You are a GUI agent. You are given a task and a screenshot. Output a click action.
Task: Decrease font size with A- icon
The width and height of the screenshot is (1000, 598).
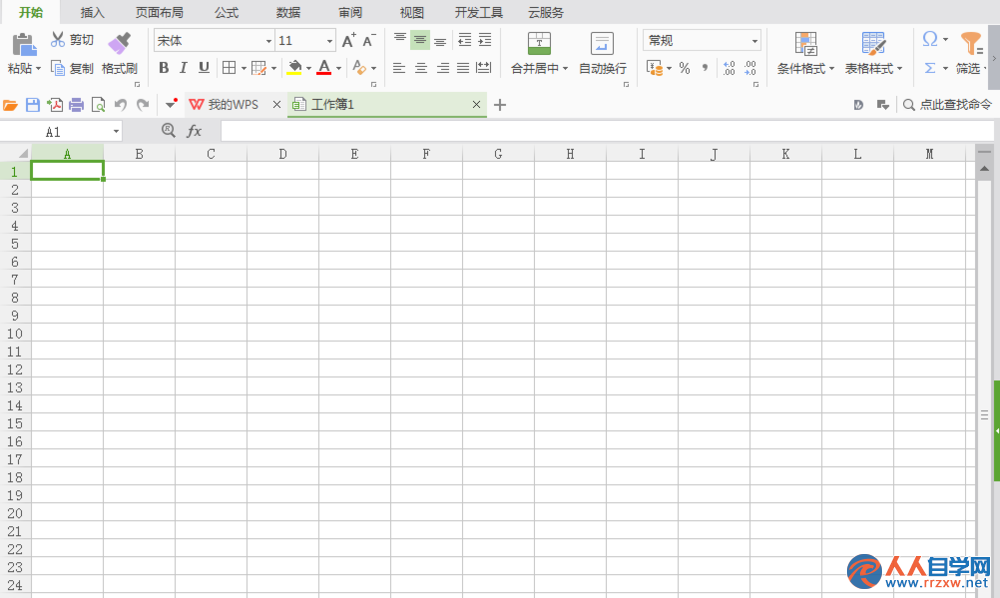pyautogui.click(x=369, y=41)
